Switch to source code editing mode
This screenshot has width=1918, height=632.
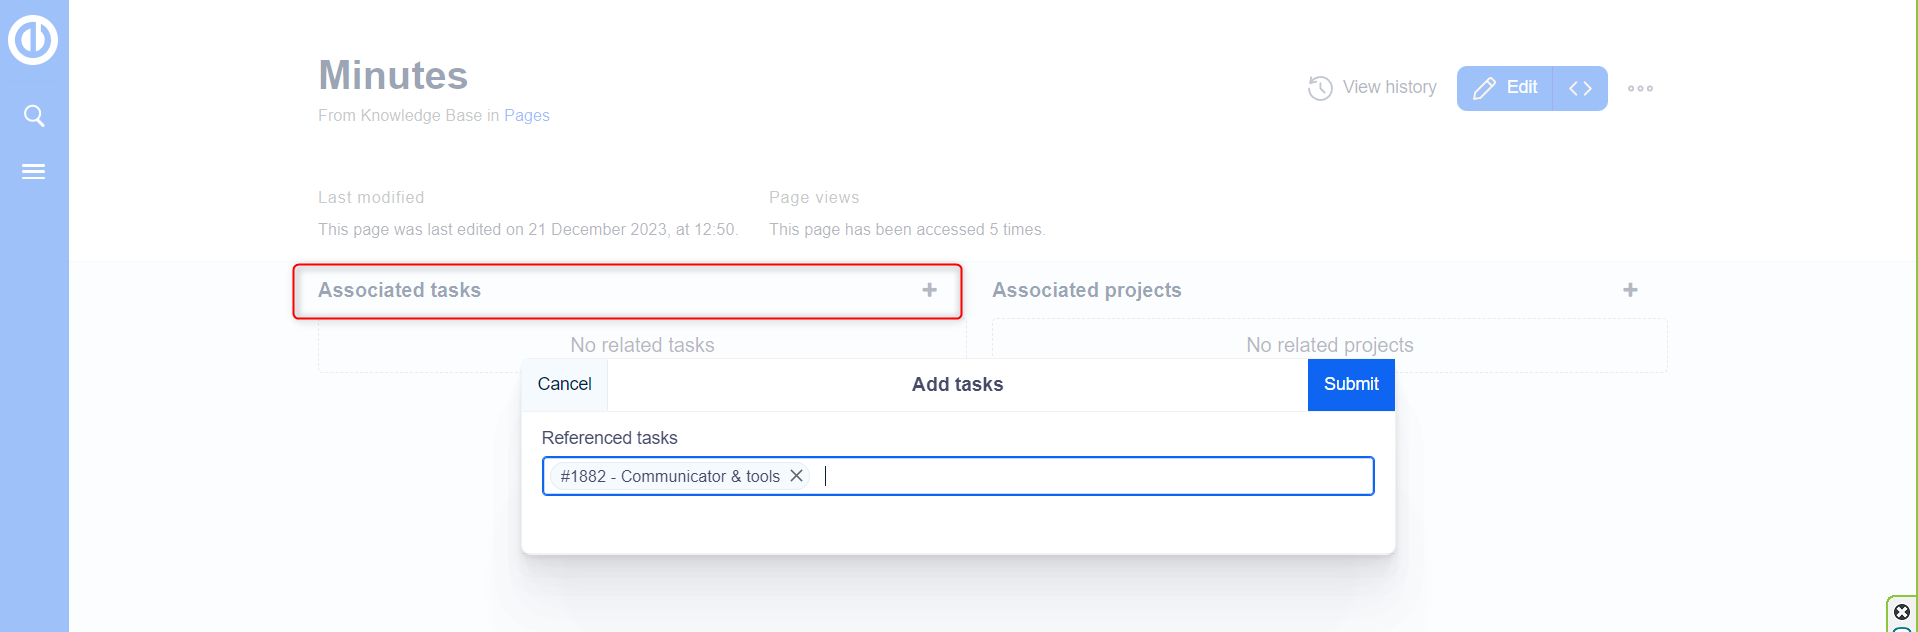pyautogui.click(x=1580, y=88)
